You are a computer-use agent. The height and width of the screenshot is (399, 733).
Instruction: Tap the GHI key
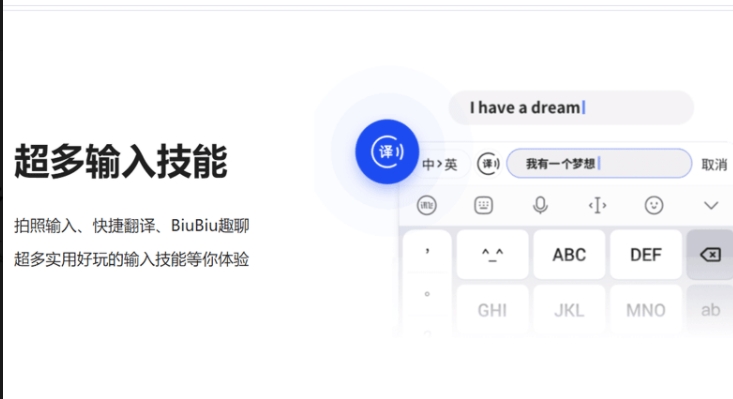point(492,310)
